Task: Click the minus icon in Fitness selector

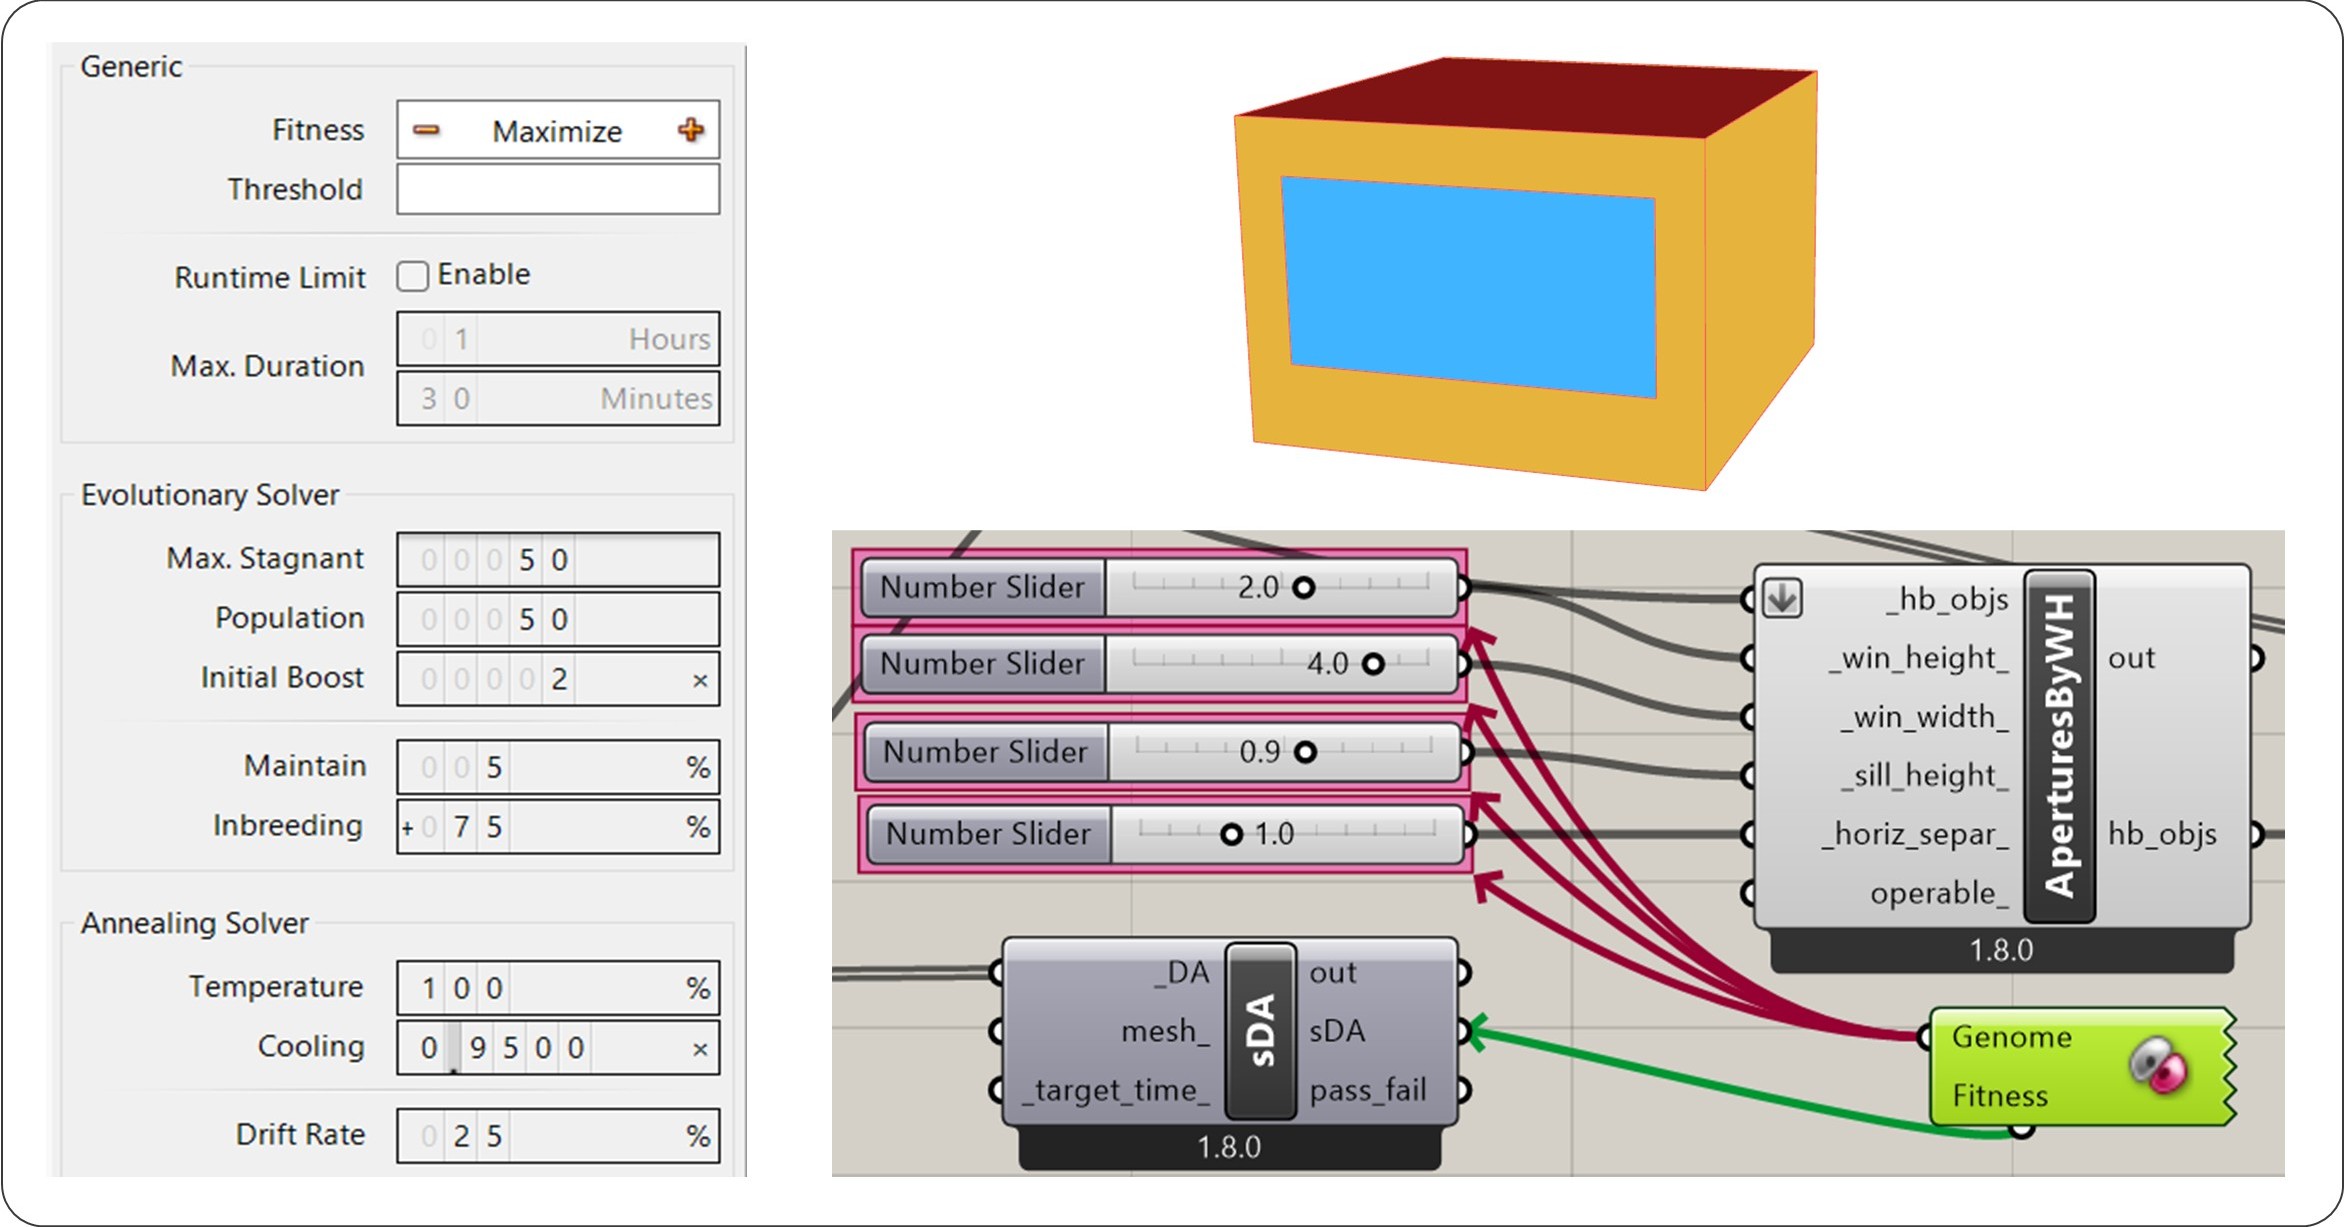Action: tap(426, 130)
